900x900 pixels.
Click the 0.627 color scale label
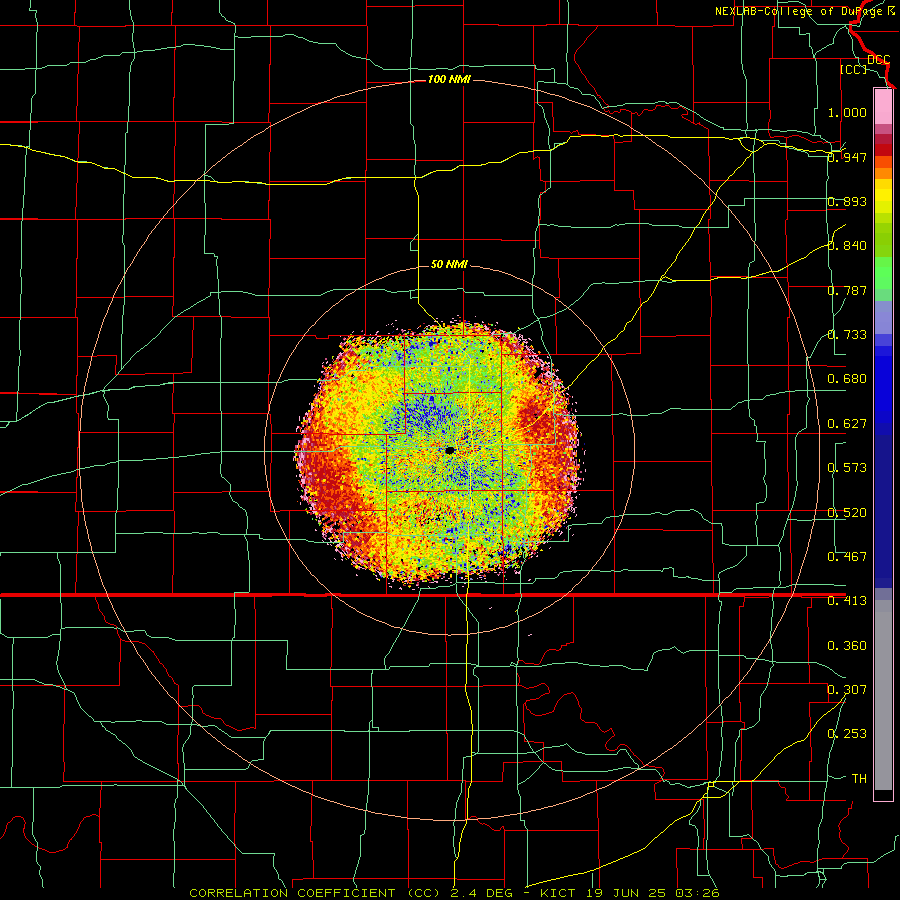click(847, 424)
